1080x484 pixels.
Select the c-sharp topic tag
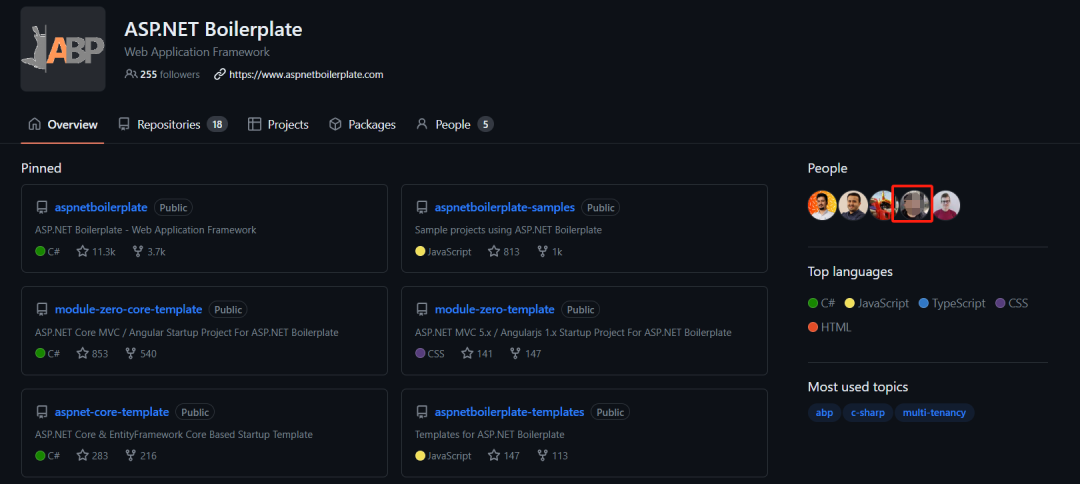click(868, 413)
